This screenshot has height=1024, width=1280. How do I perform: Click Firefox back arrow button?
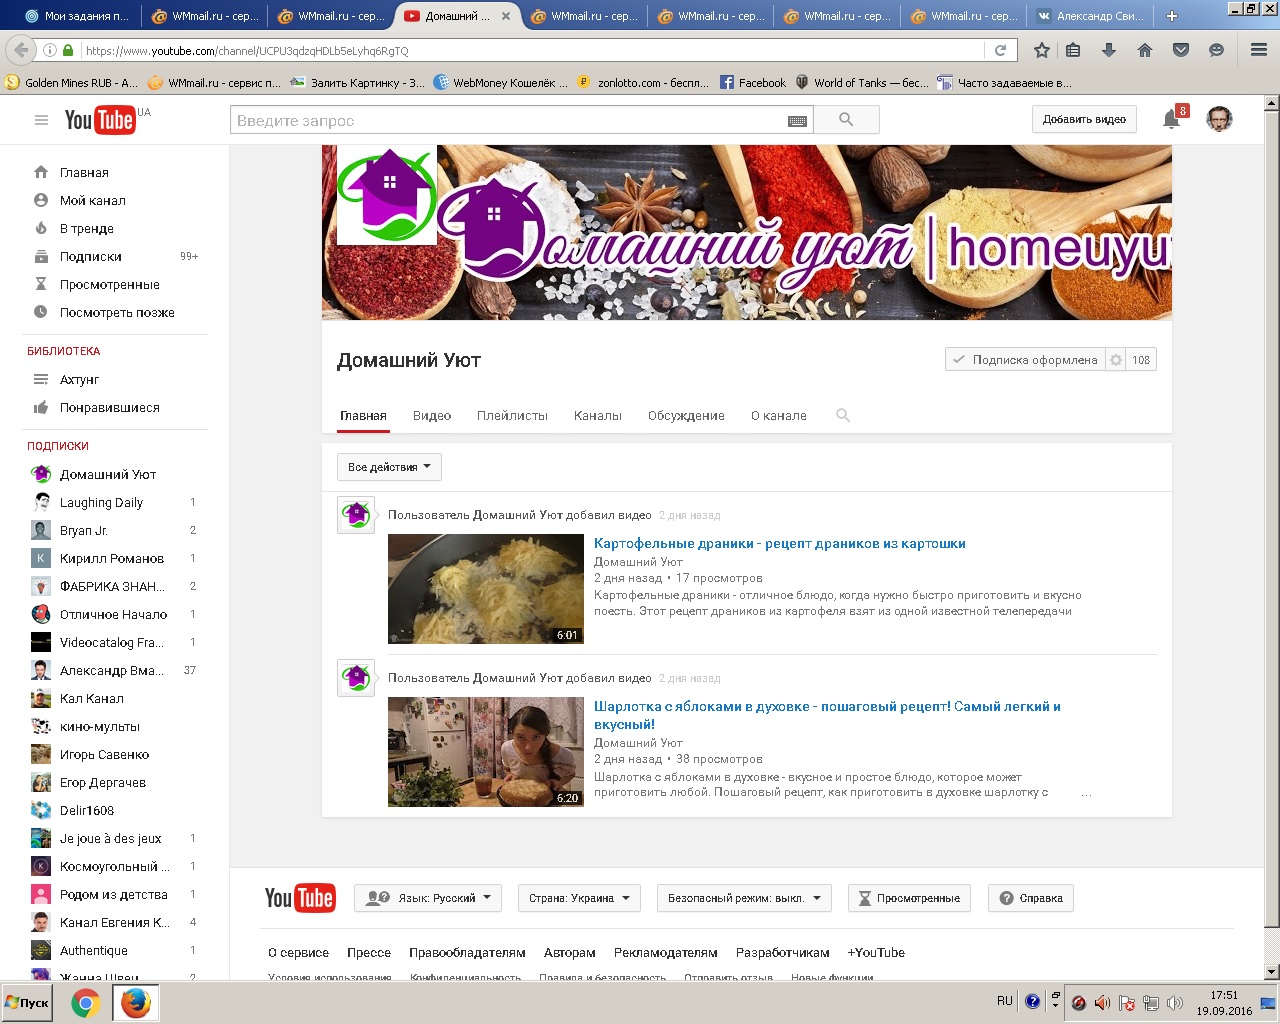(x=22, y=50)
